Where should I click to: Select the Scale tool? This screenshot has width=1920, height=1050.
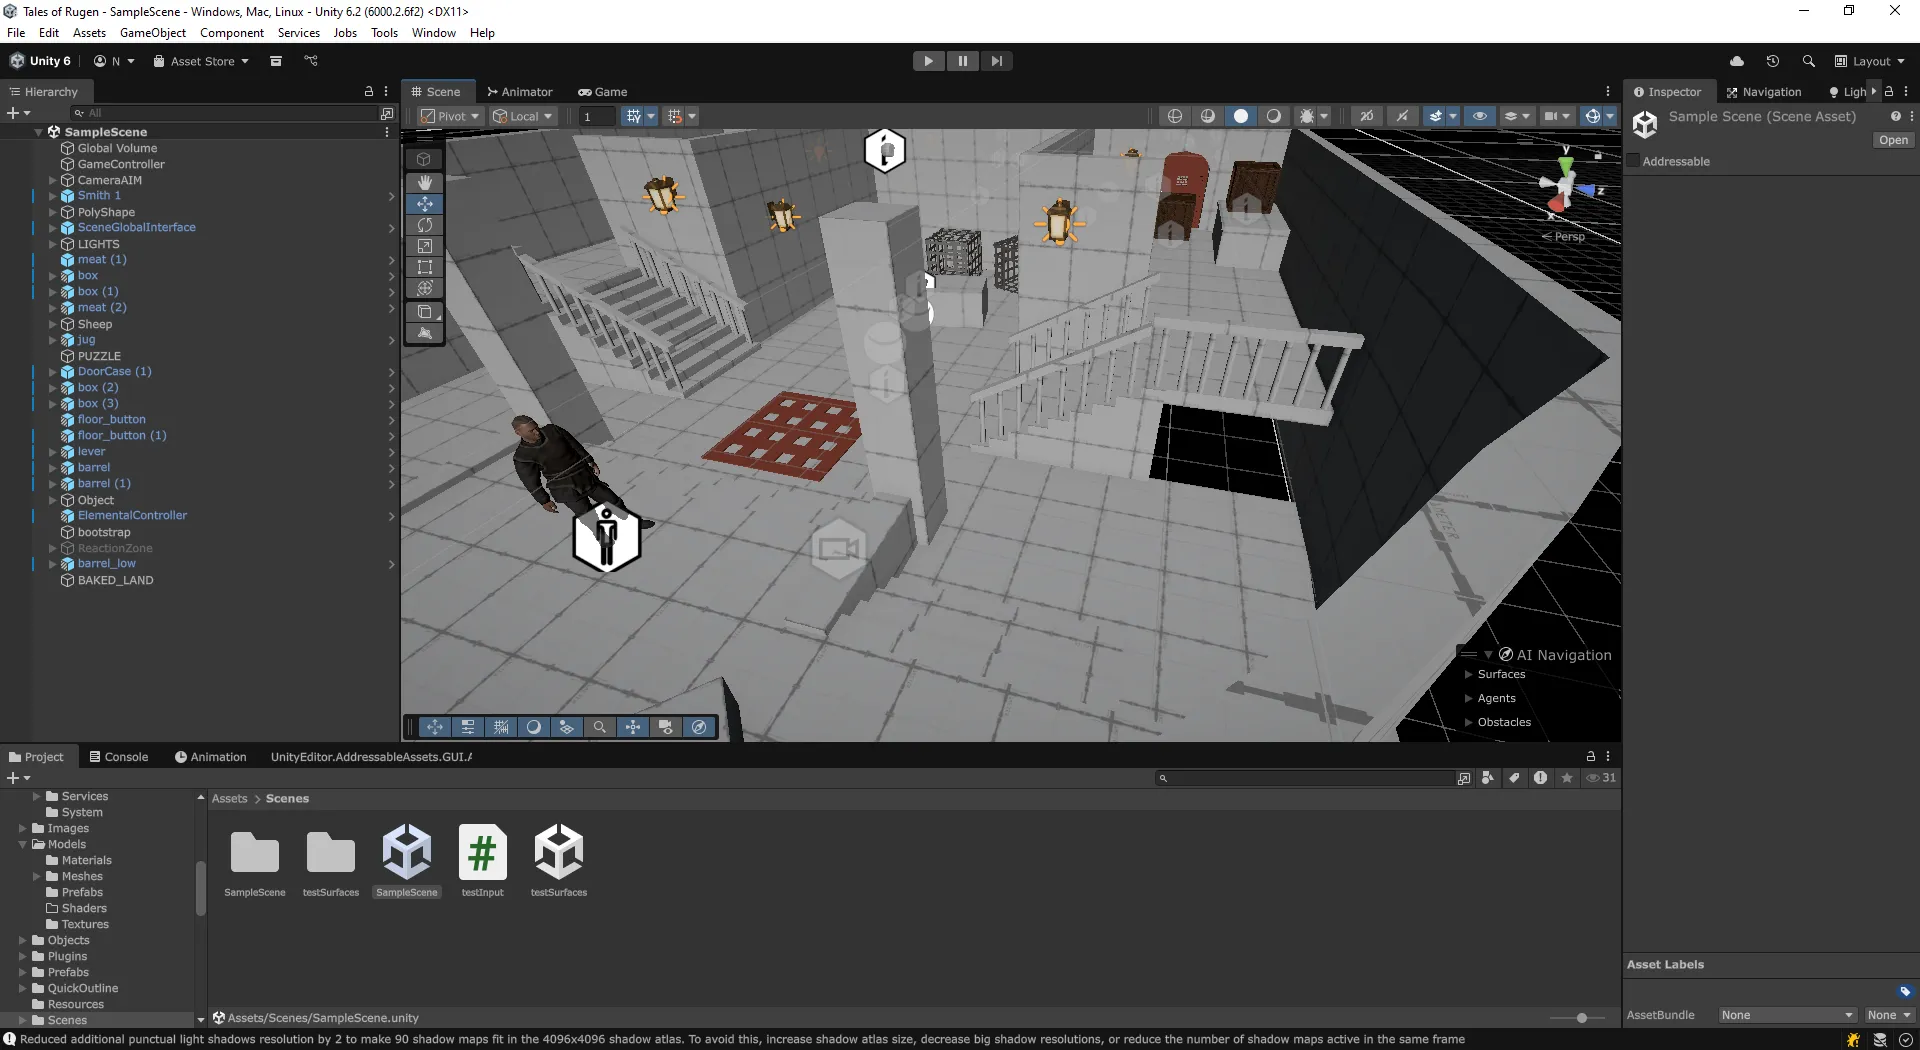(425, 246)
